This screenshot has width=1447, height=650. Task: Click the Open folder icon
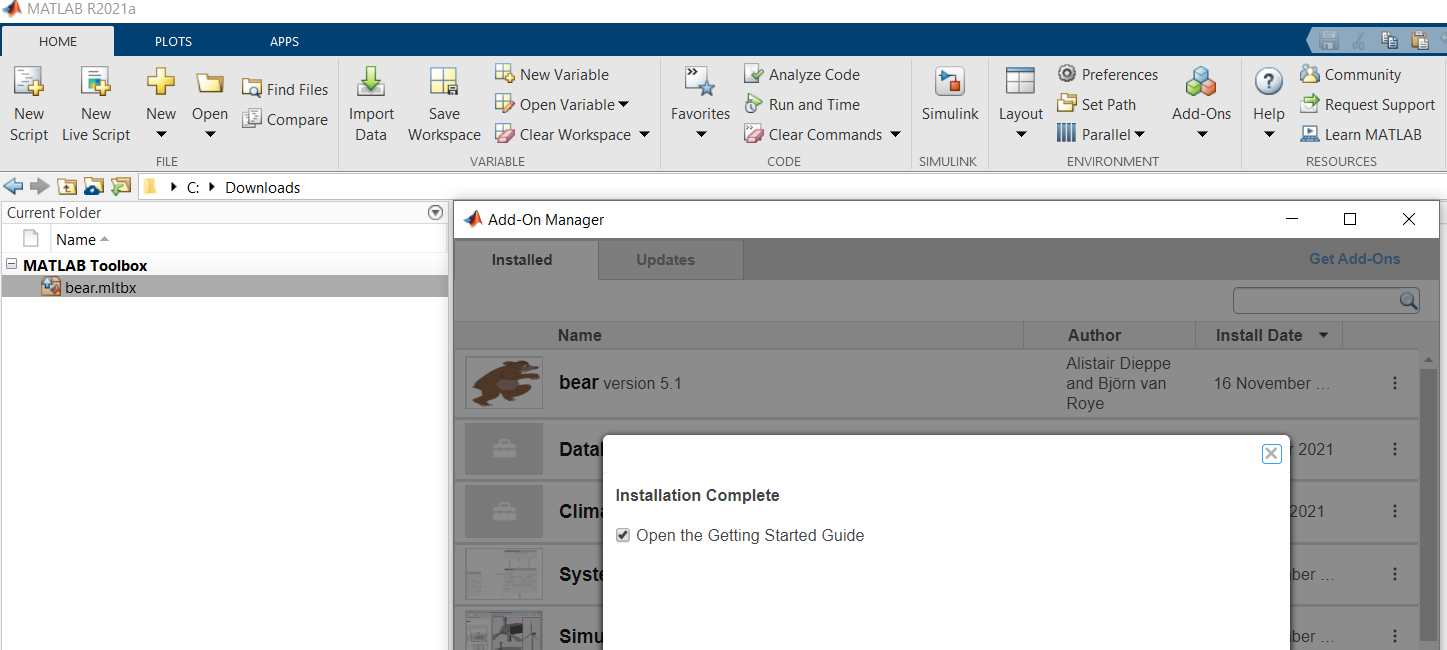(x=210, y=82)
